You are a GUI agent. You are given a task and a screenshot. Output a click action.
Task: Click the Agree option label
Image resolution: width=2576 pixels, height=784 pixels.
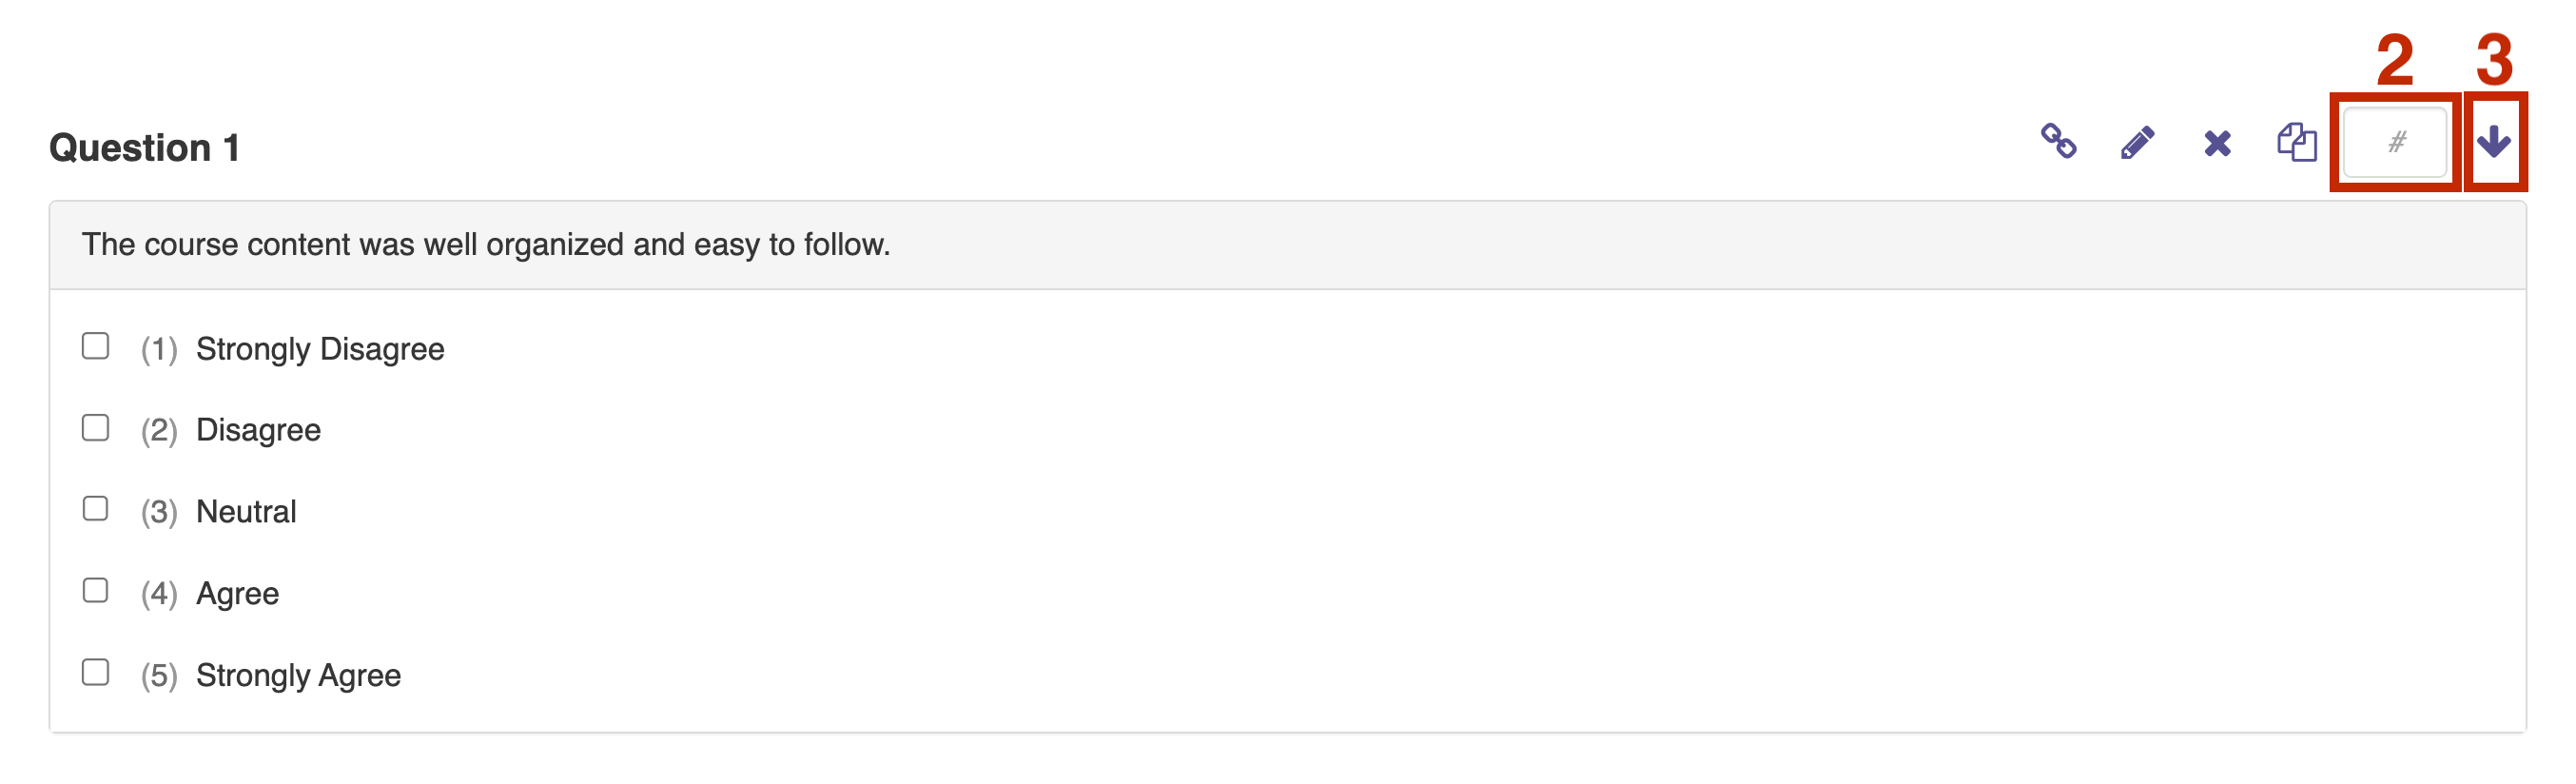(237, 594)
